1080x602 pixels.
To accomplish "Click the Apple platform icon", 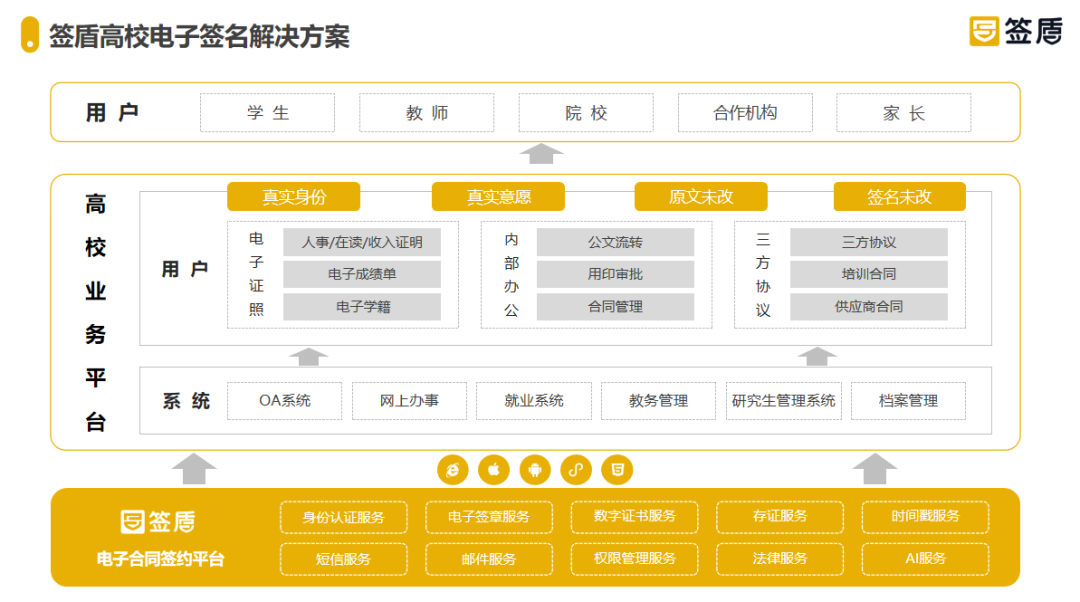I will (x=494, y=469).
